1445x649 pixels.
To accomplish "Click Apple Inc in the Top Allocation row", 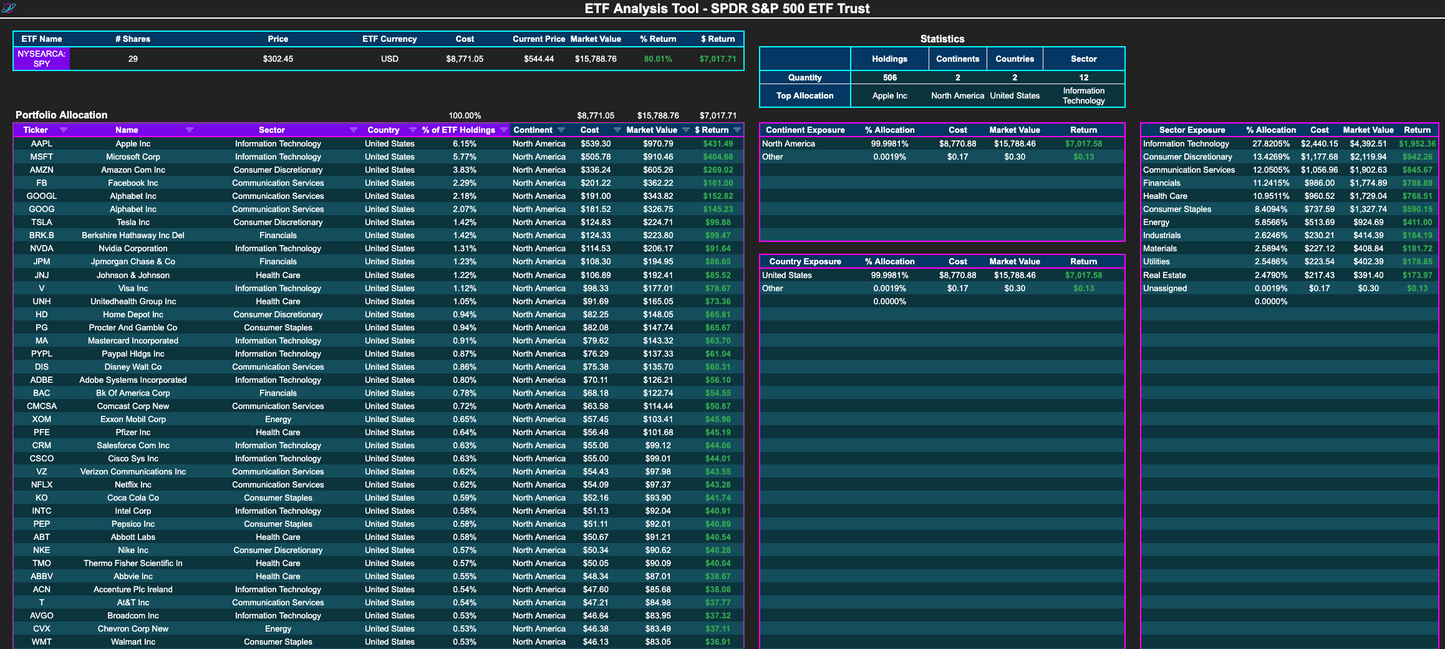I will 890,95.
